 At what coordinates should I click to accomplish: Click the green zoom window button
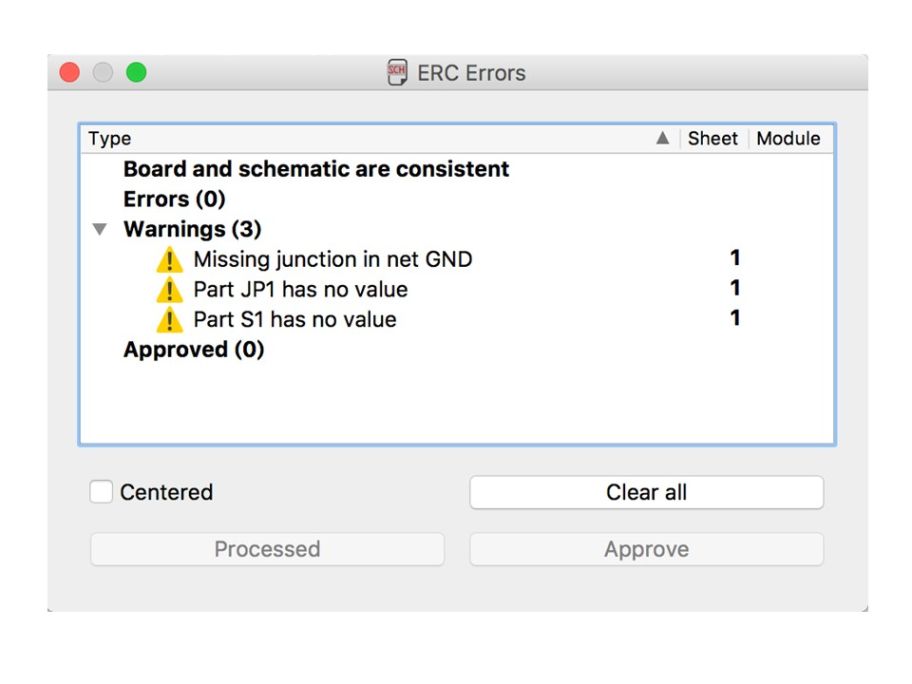[x=136, y=73]
